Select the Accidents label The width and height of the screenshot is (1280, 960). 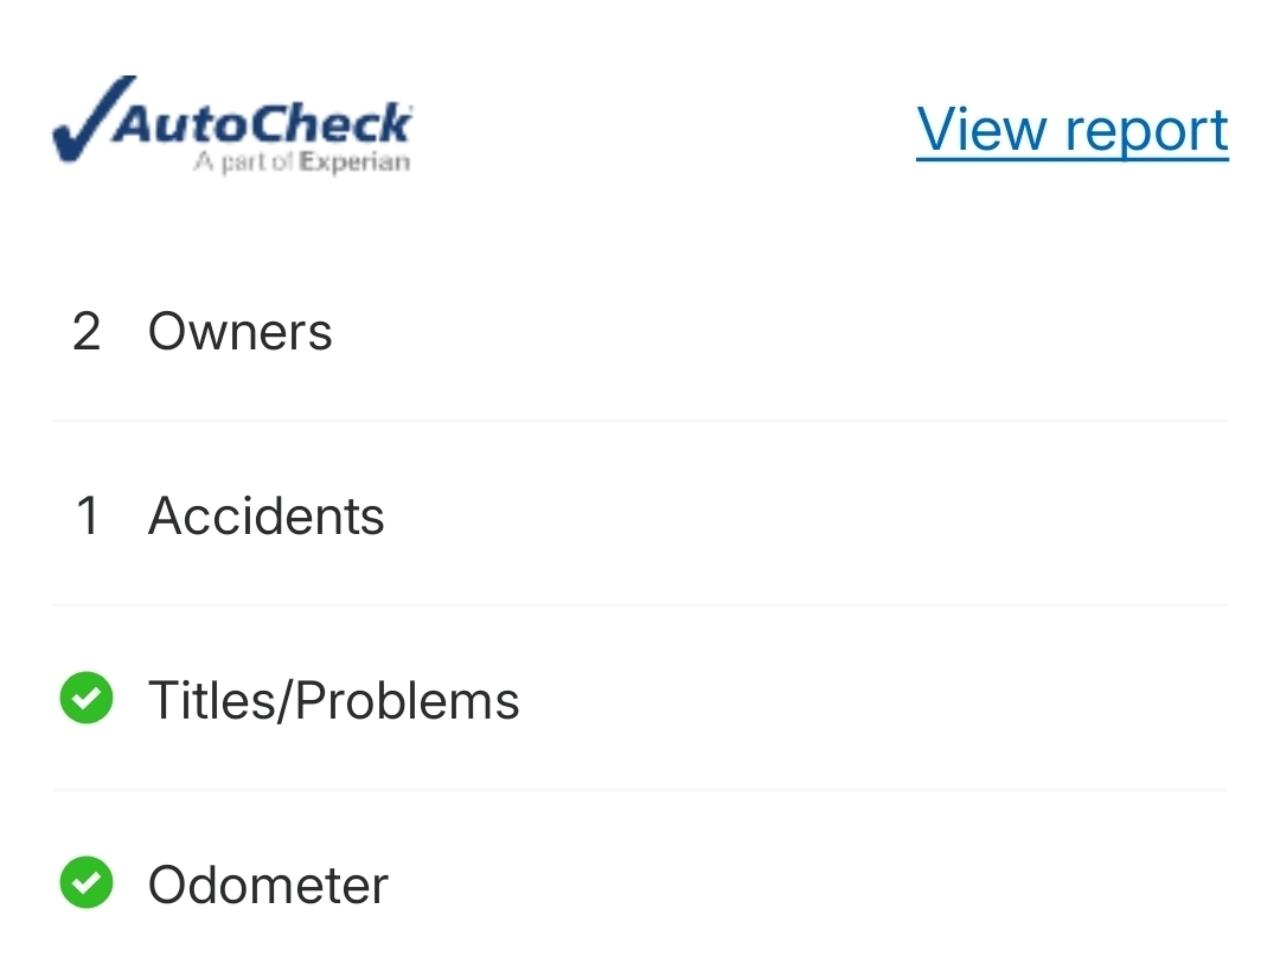(x=266, y=516)
